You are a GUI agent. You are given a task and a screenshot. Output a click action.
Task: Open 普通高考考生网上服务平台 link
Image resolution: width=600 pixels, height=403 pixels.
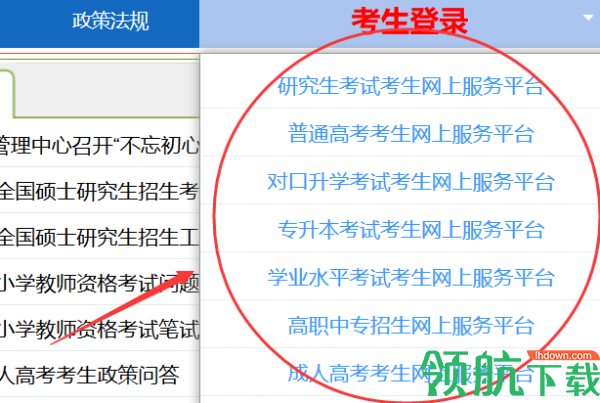tap(411, 134)
